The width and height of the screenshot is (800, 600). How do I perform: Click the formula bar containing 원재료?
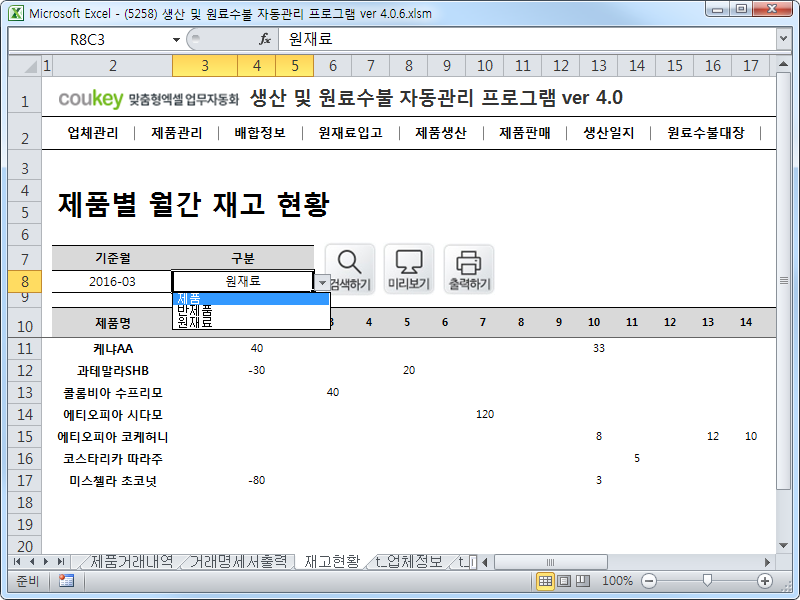pyautogui.click(x=527, y=39)
